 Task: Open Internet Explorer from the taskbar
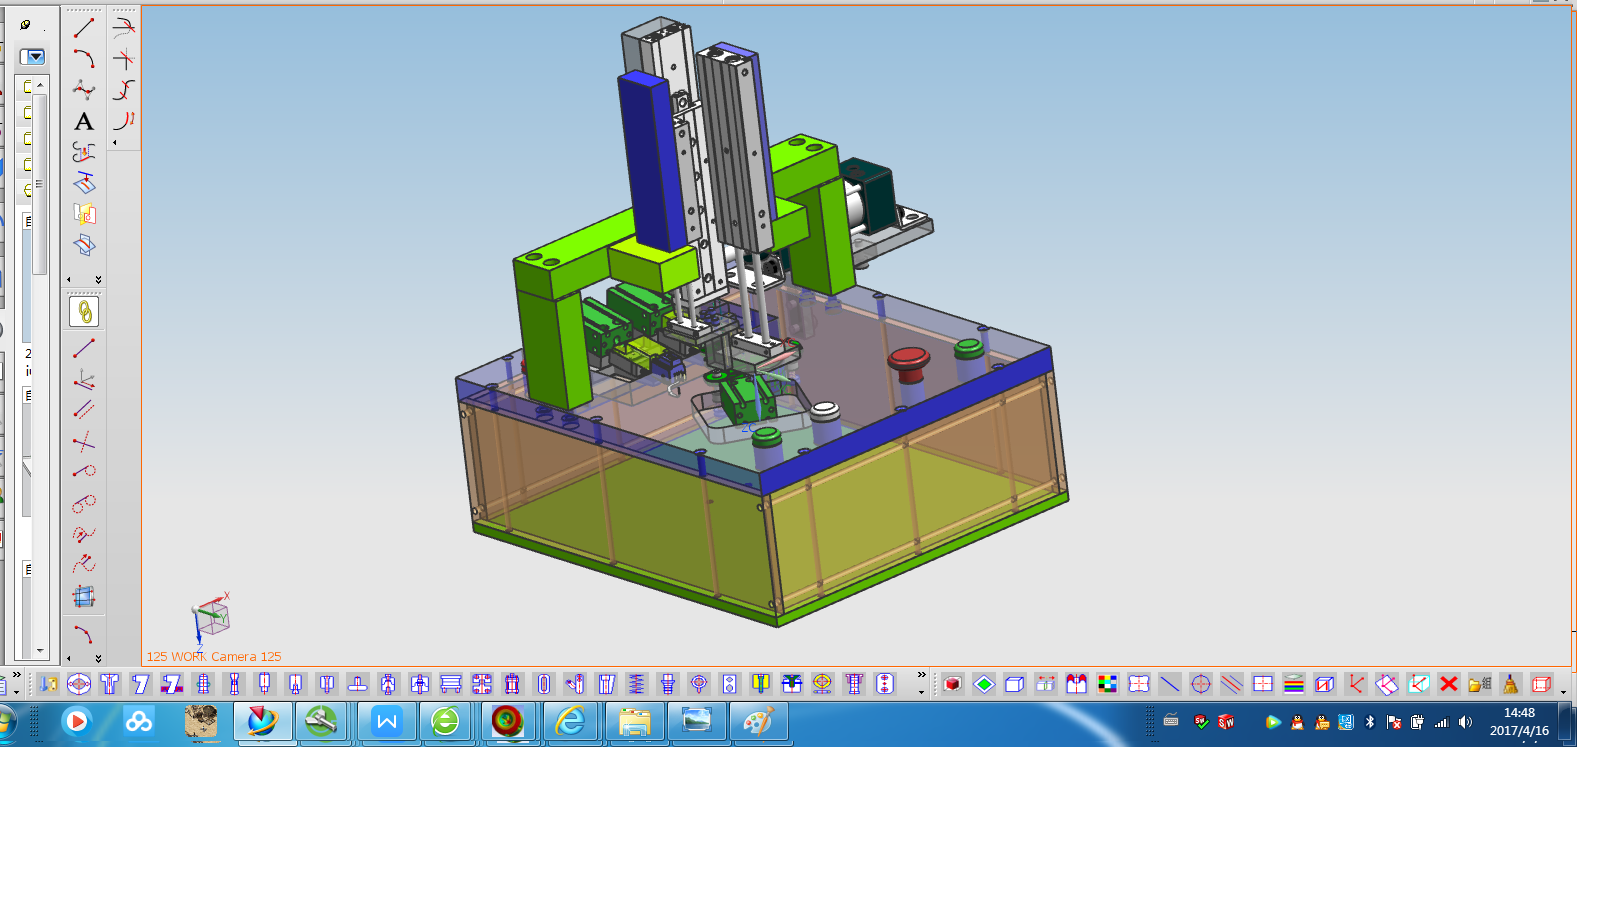click(x=570, y=721)
